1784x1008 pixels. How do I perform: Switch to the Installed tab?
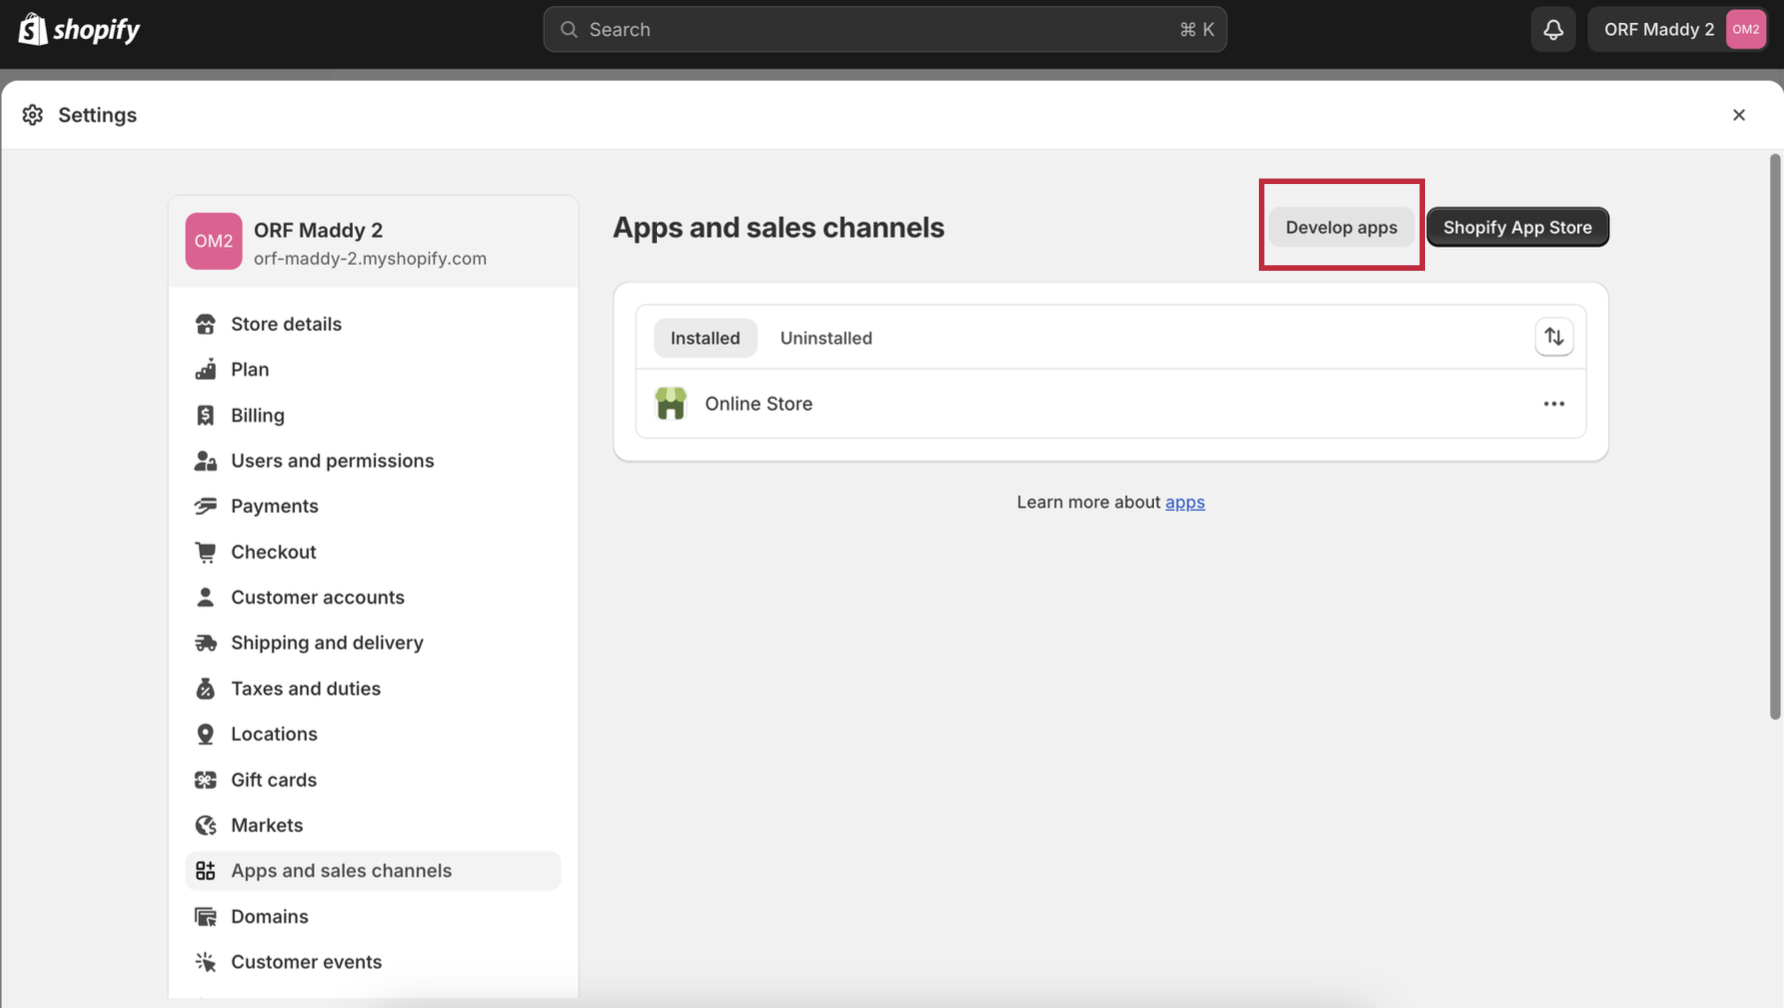pyautogui.click(x=705, y=338)
